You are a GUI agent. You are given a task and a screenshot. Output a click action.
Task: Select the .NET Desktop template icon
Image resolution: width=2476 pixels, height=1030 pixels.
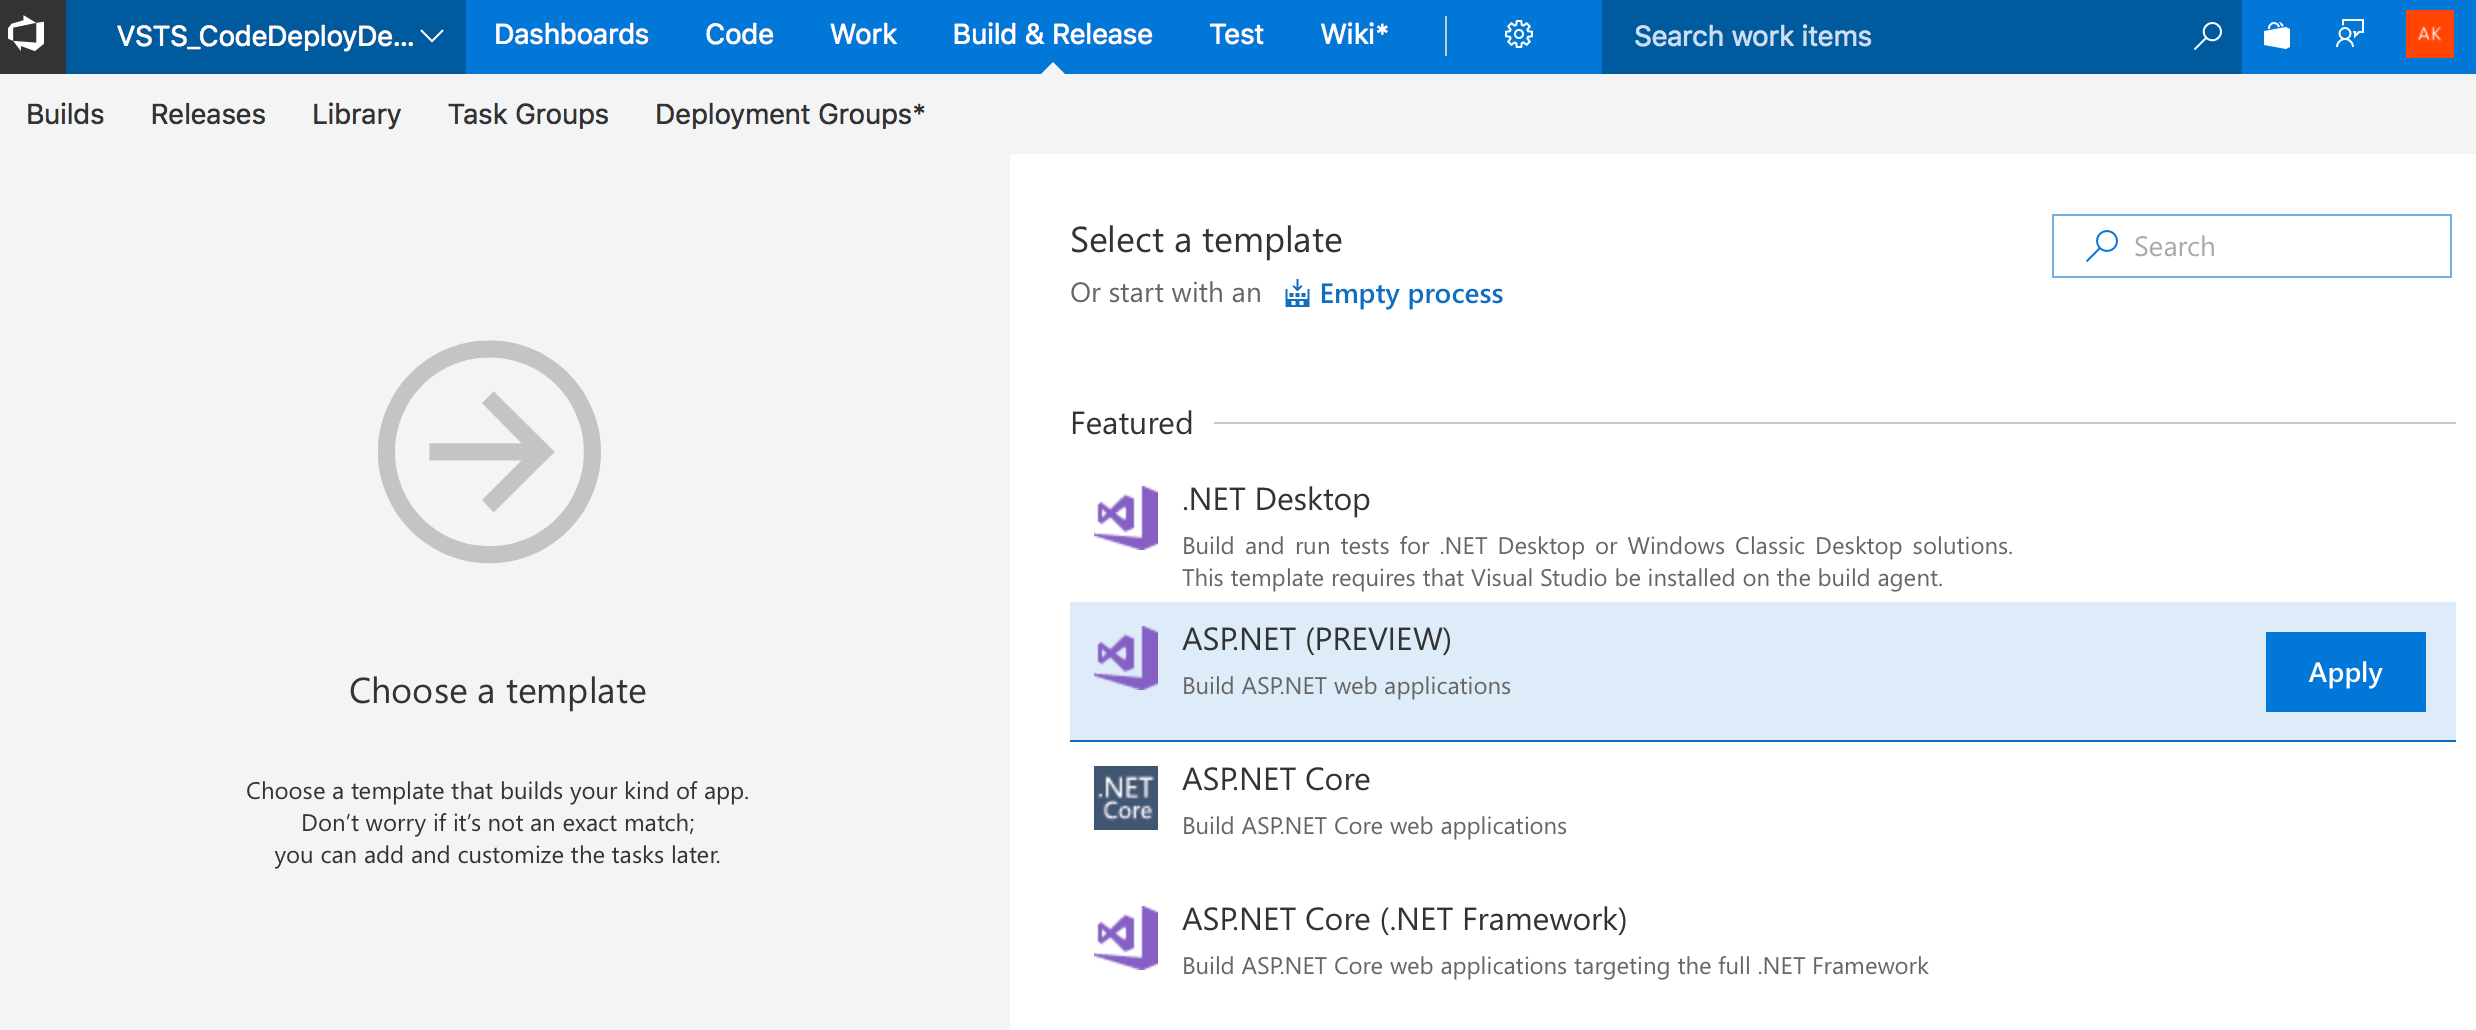(x=1126, y=517)
